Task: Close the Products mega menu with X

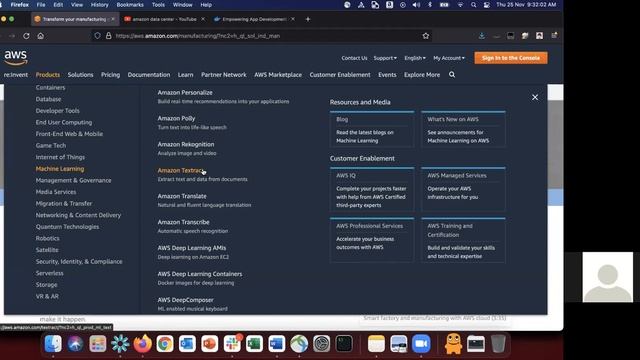Action: 535,98
